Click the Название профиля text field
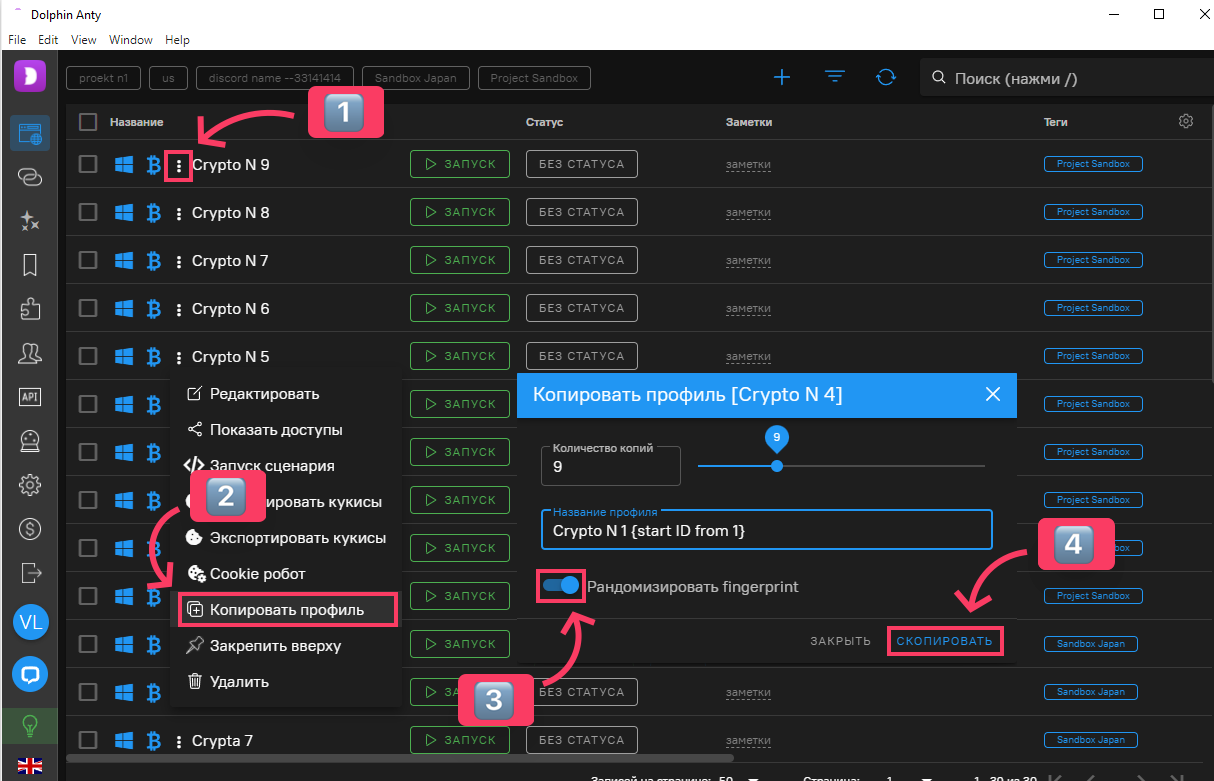 click(x=765, y=531)
